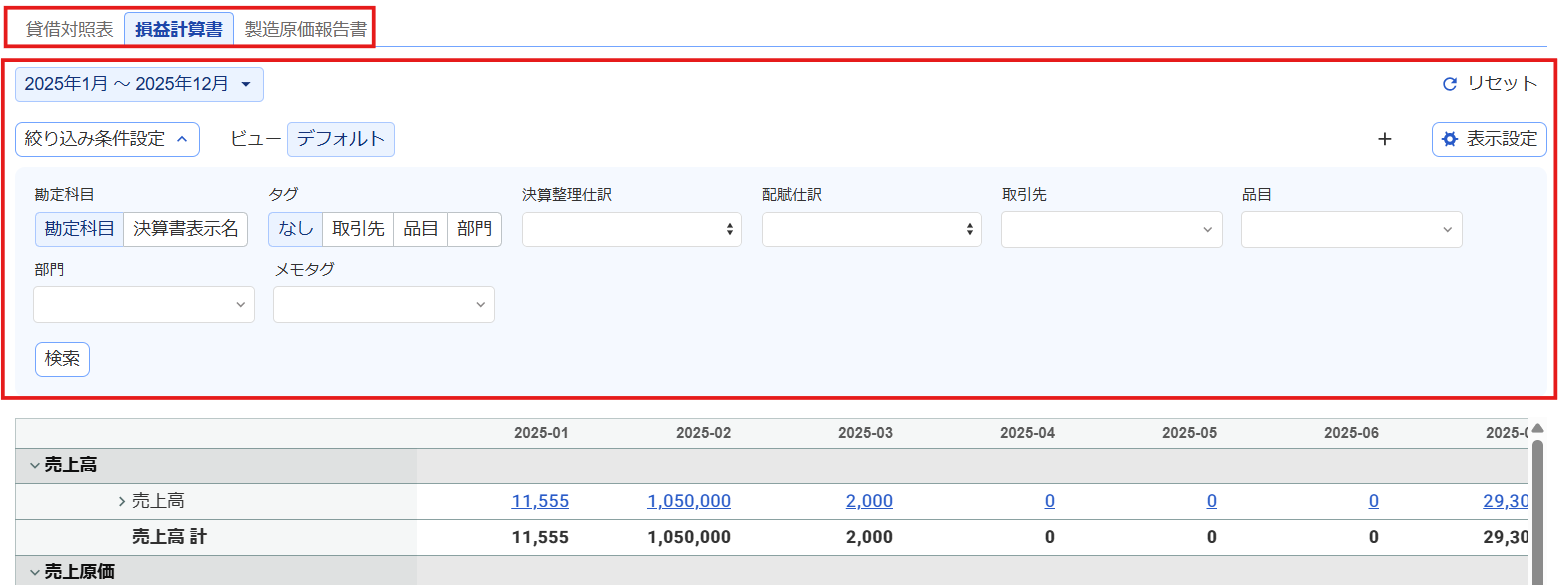Open the メモタグ filter combo box
This screenshot has height=585, width=1559.
point(384,304)
